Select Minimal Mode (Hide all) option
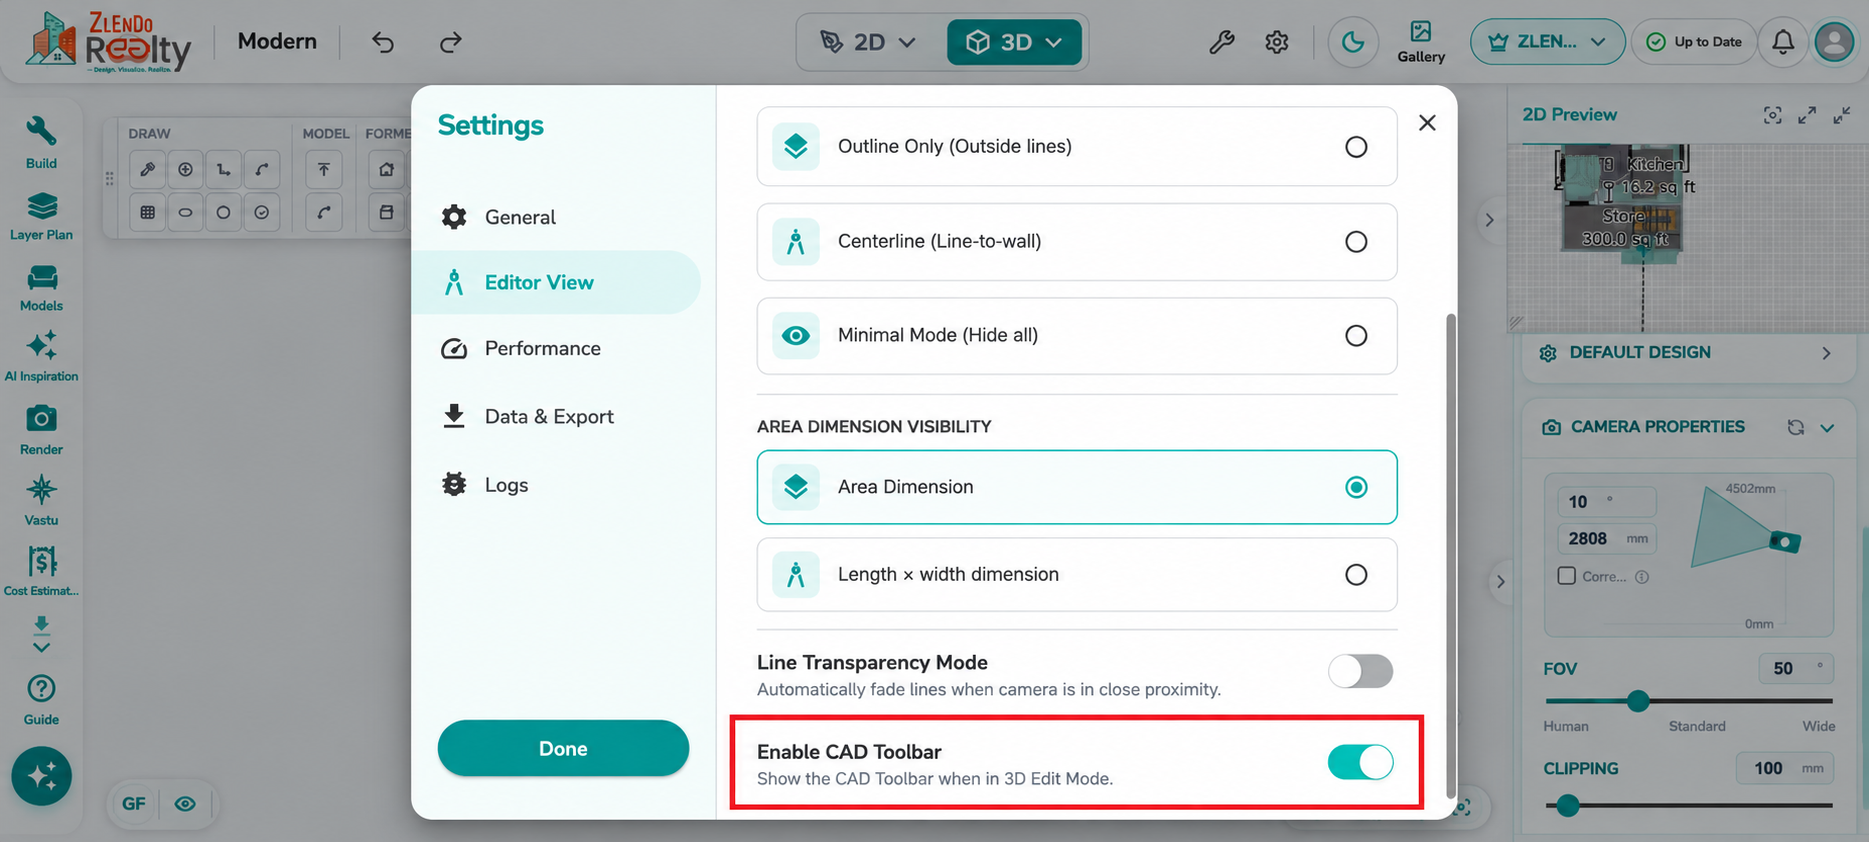The image size is (1869, 842). (1077, 336)
